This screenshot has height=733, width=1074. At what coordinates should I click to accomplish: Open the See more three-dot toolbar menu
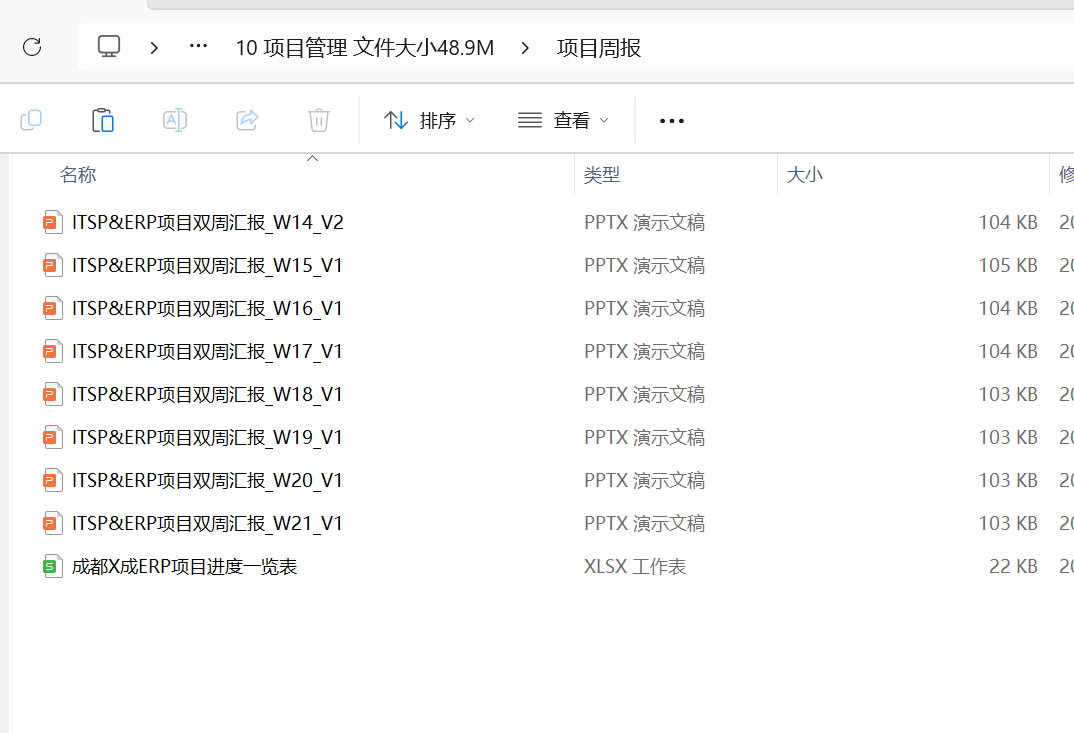pos(672,121)
